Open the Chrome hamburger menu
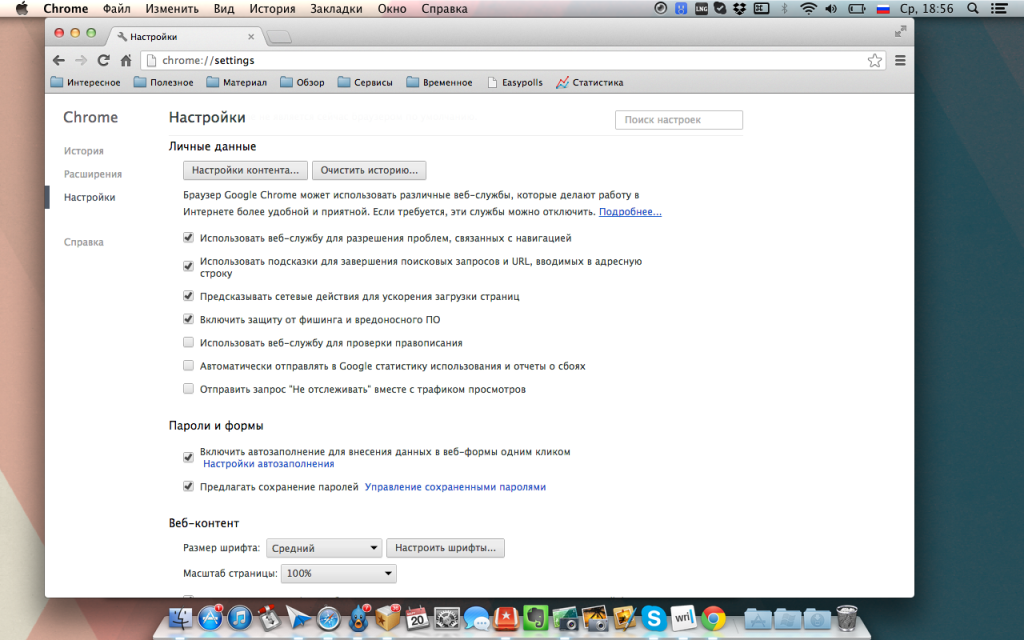Image resolution: width=1024 pixels, height=640 pixels. point(901,60)
